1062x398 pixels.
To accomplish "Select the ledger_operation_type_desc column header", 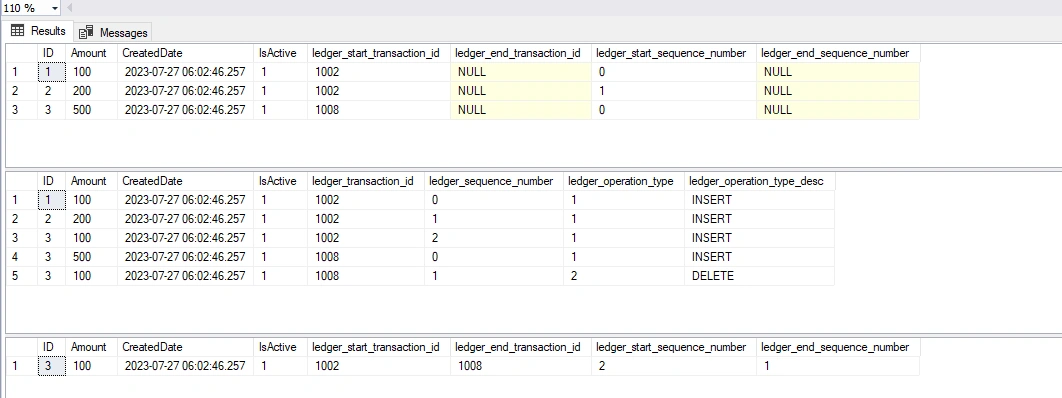I will coord(759,181).
